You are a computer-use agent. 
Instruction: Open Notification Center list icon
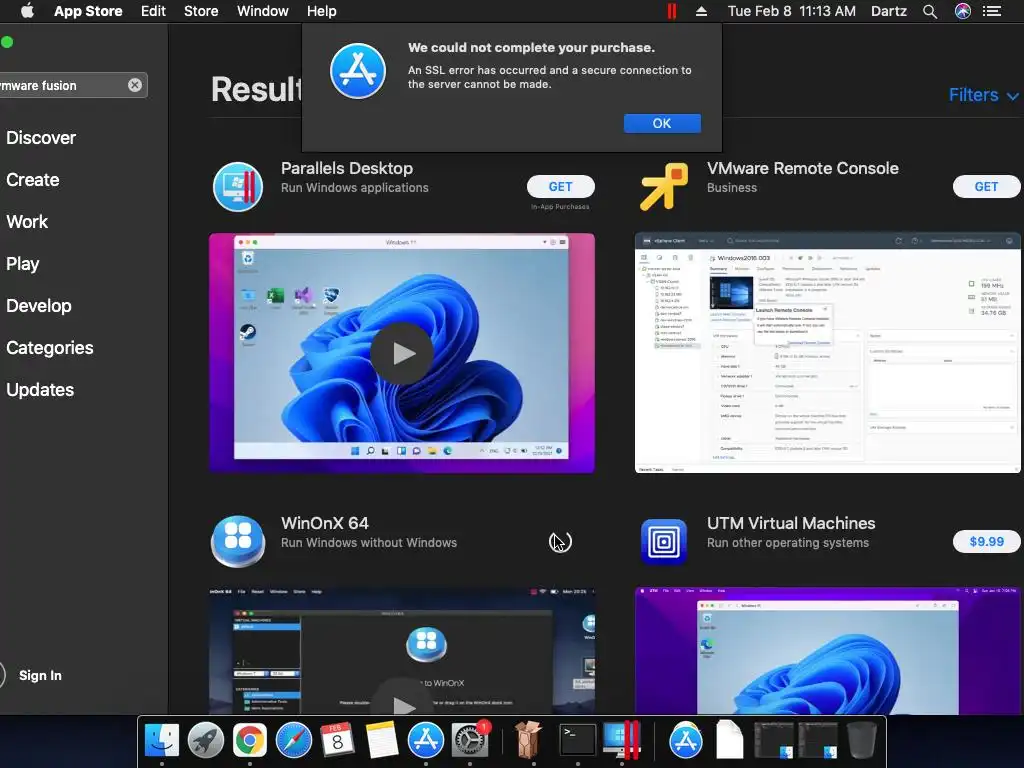coord(992,11)
